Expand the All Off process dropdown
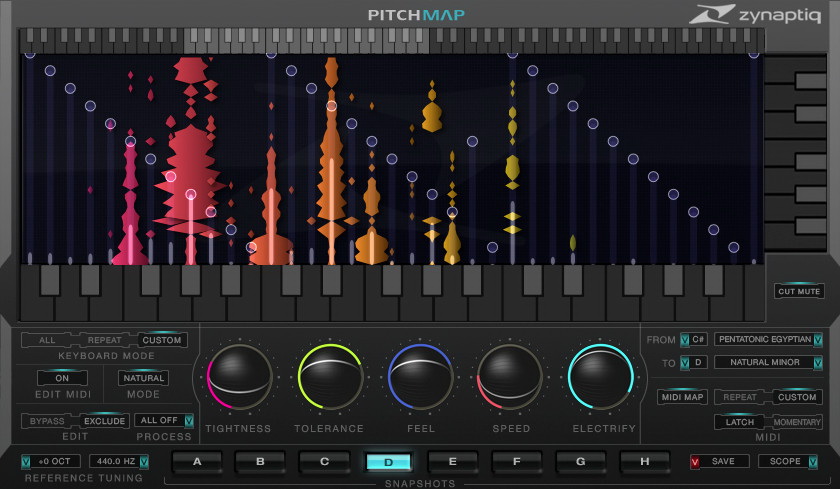 point(165,421)
